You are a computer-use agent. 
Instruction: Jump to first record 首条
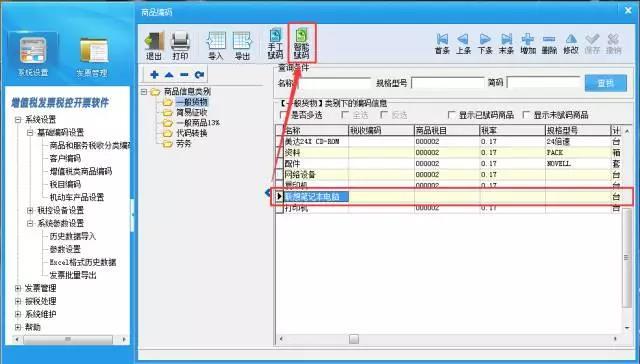tap(442, 44)
